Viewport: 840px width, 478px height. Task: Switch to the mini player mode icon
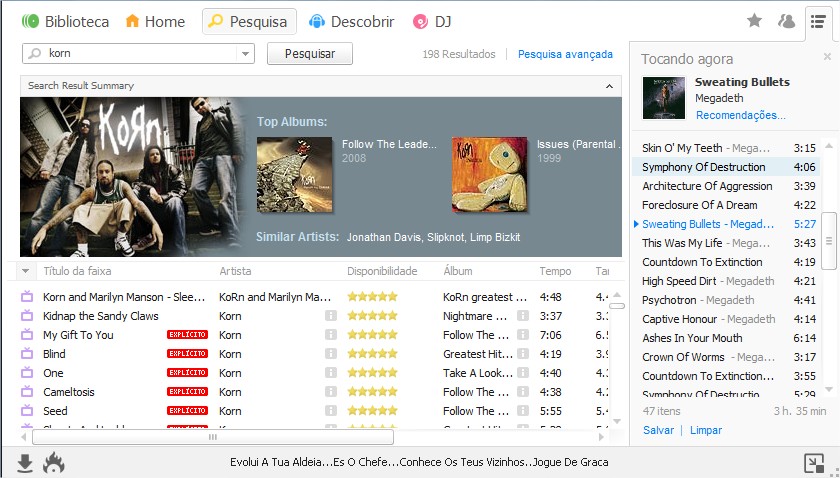pos(814,462)
